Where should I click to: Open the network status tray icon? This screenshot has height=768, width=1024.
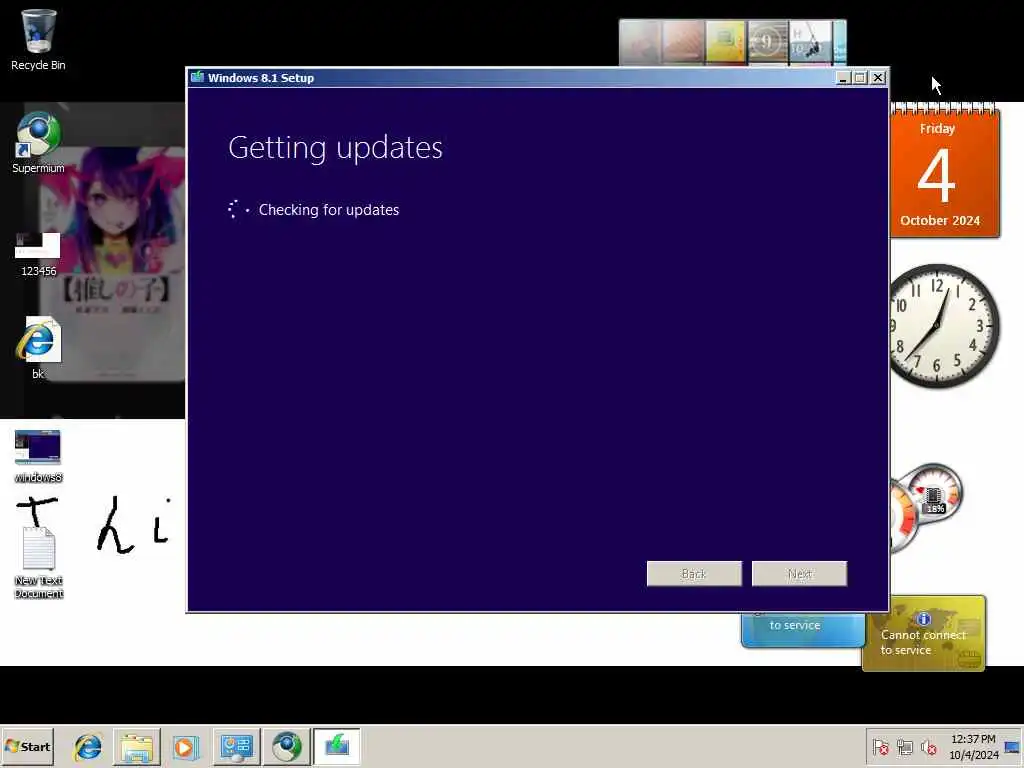point(904,747)
